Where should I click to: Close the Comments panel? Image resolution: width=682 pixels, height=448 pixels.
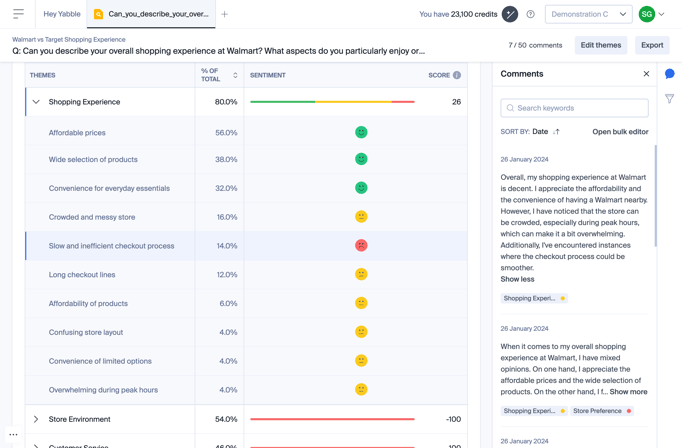click(x=646, y=74)
